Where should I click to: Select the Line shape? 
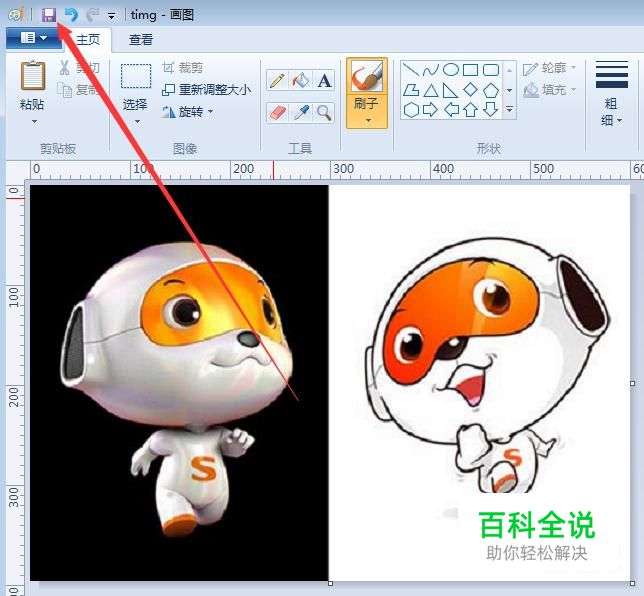[x=410, y=70]
